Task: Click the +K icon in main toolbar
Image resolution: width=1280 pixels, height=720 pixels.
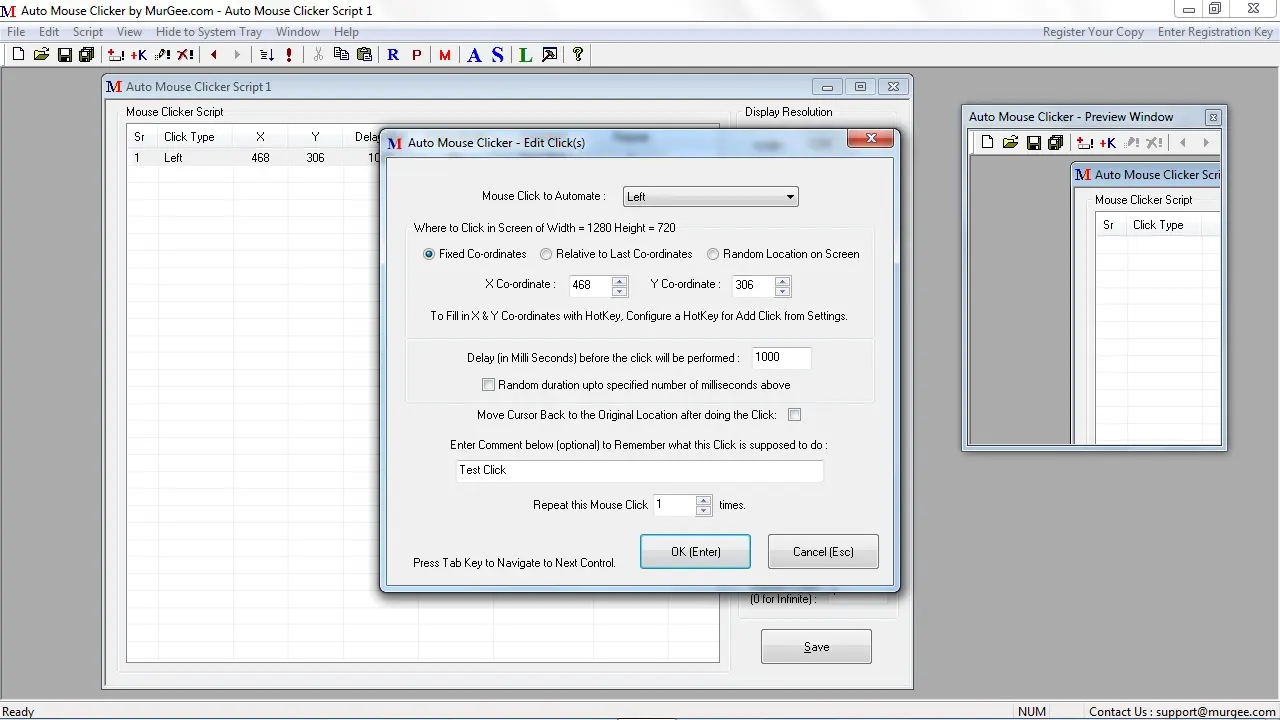Action: coord(139,55)
